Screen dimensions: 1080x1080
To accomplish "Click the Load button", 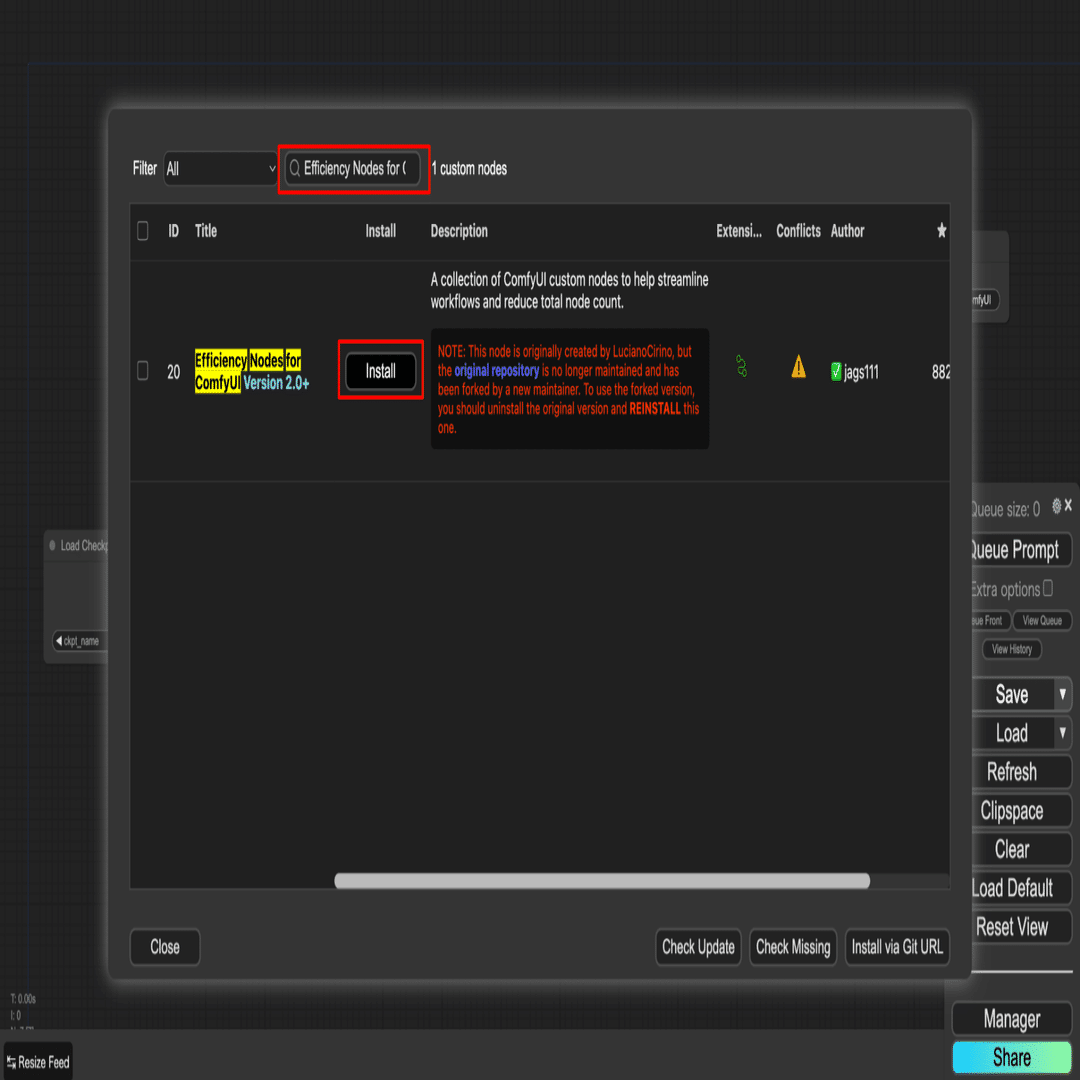I will point(1012,733).
